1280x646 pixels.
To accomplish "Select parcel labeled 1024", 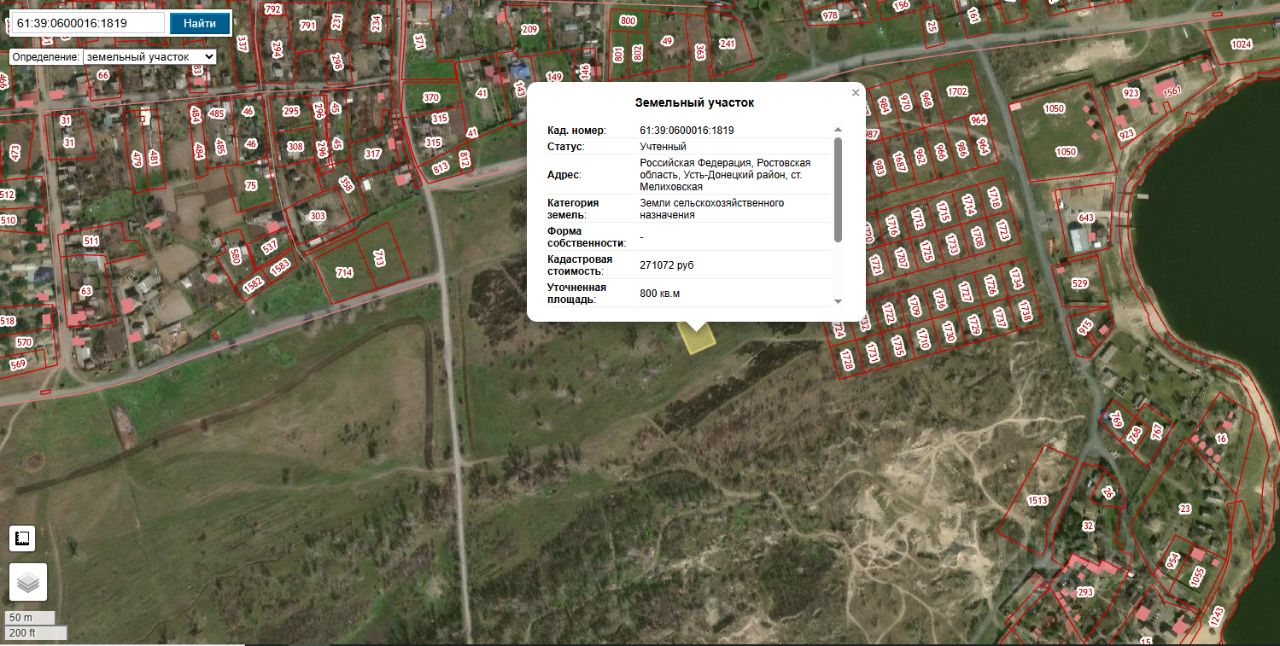I will (x=1241, y=44).
